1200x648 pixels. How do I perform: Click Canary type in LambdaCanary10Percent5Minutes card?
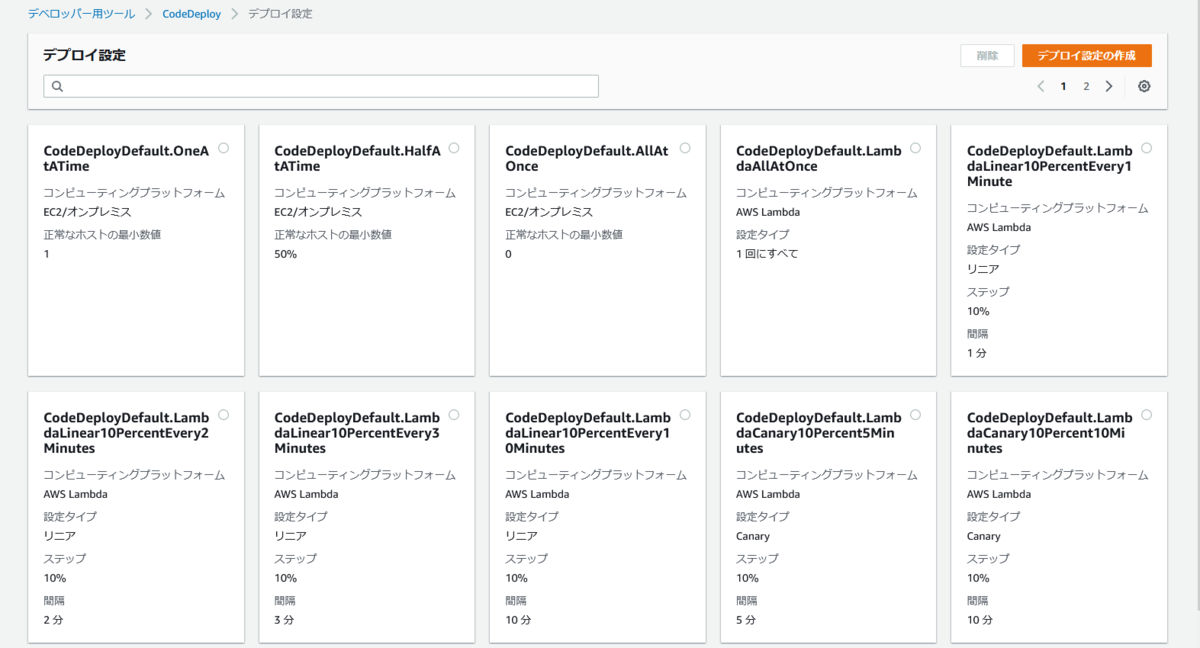tap(753, 537)
